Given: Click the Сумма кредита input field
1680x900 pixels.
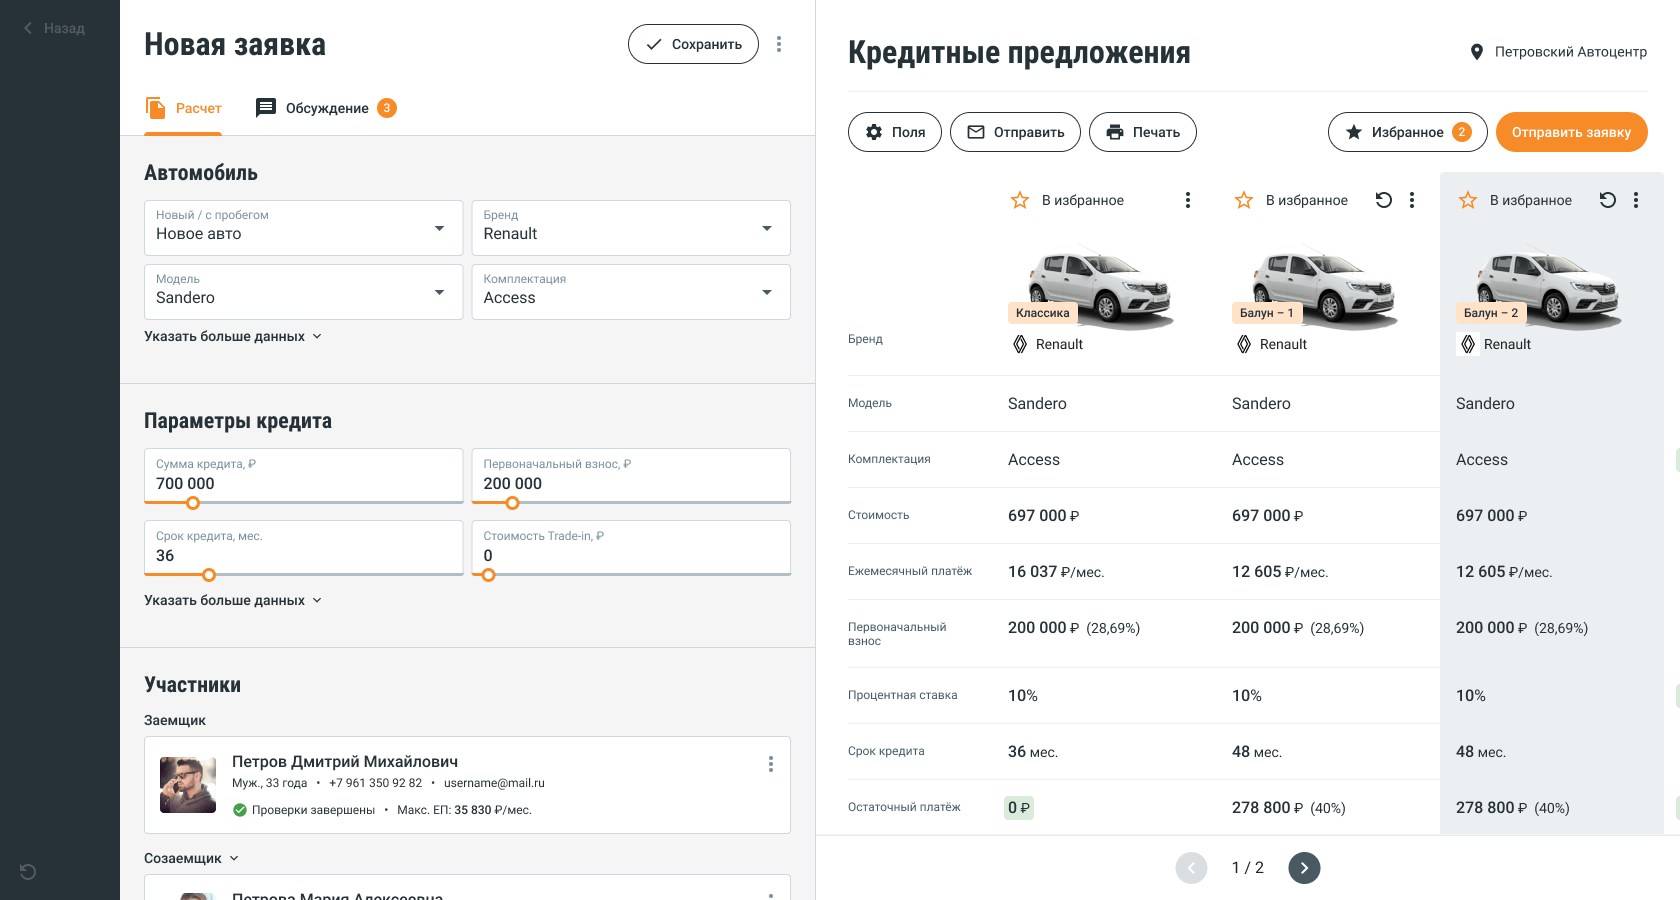Looking at the screenshot, I should click(303, 475).
